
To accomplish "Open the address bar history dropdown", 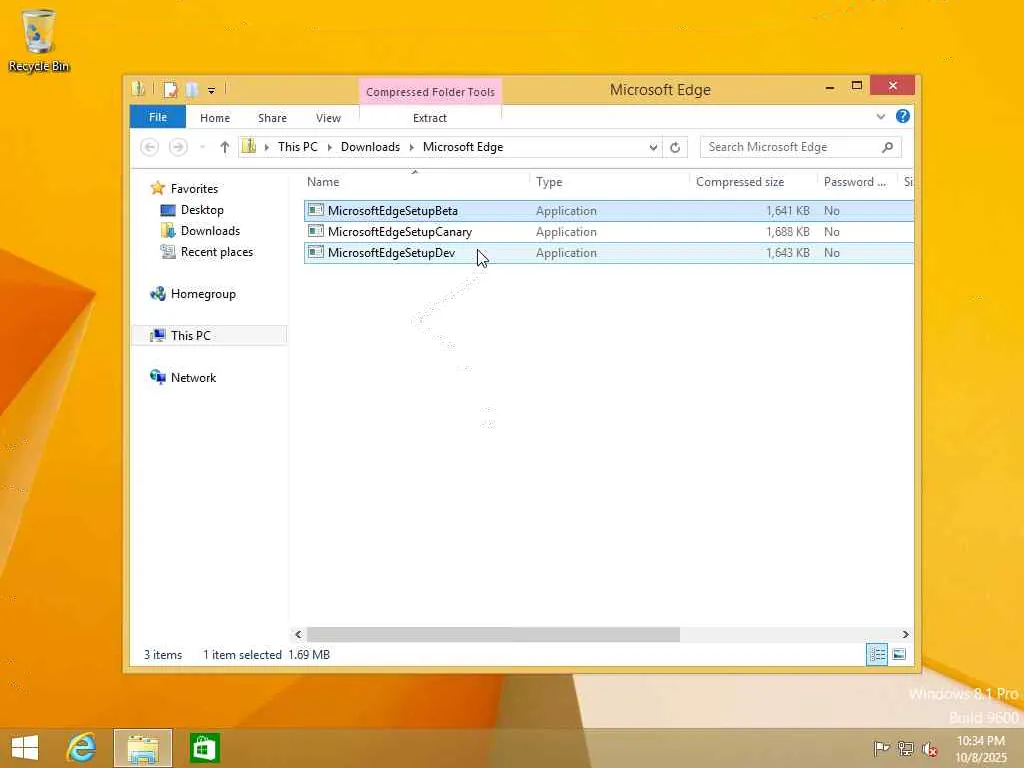I will pyautogui.click(x=653, y=147).
